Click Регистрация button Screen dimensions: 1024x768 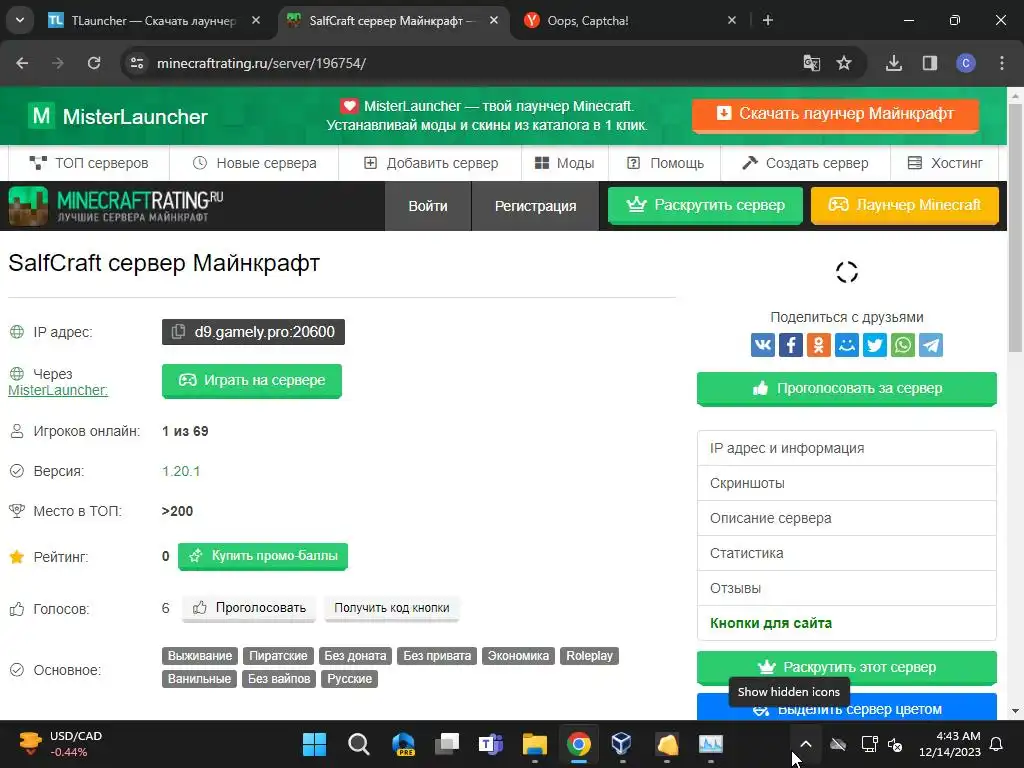click(536, 206)
